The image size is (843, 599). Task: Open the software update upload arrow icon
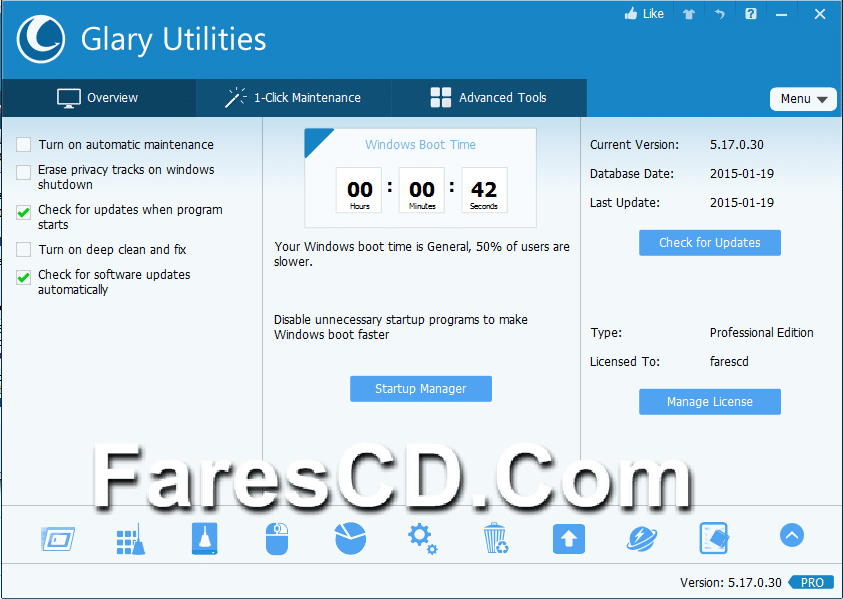[x=569, y=539]
